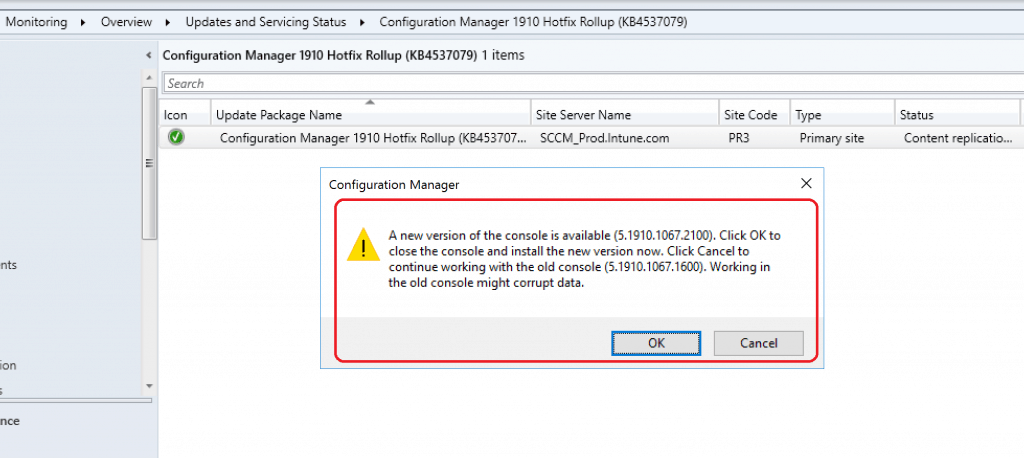Click the Icon column header
This screenshot has height=458, width=1024.
(x=185, y=115)
